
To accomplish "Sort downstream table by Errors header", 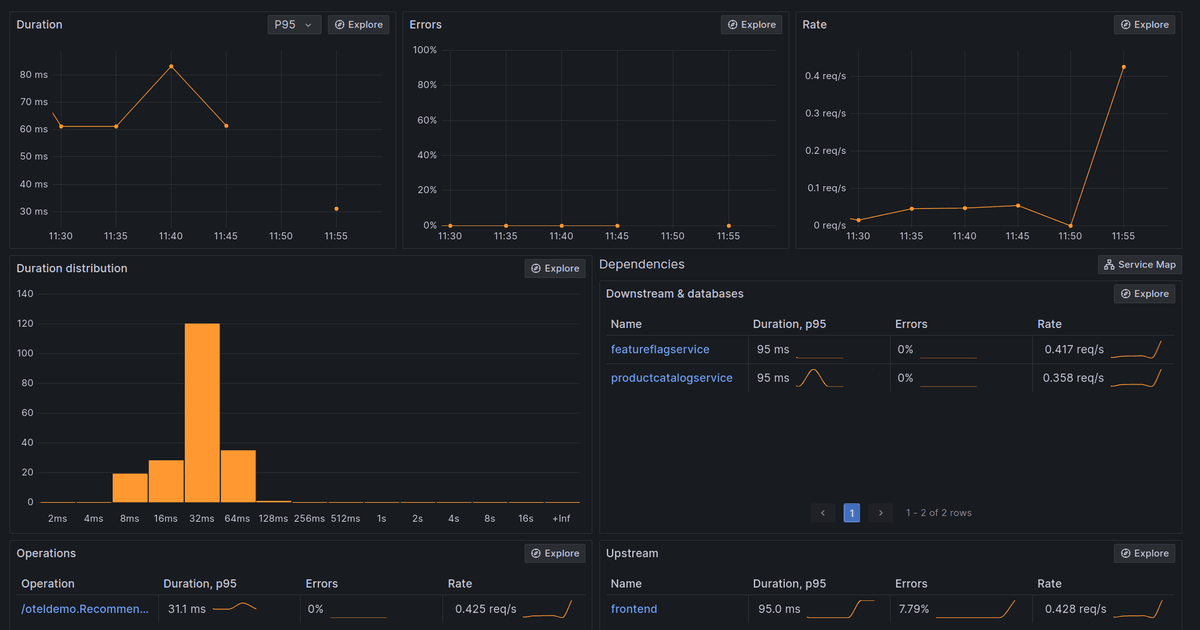I will (x=911, y=324).
